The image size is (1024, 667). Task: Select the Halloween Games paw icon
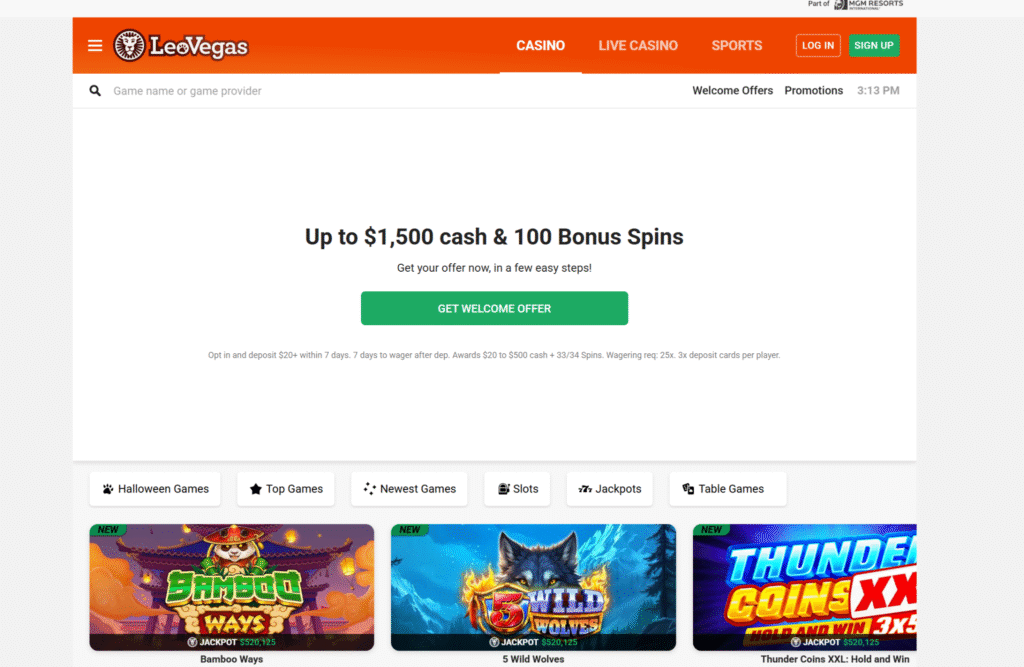(x=108, y=489)
